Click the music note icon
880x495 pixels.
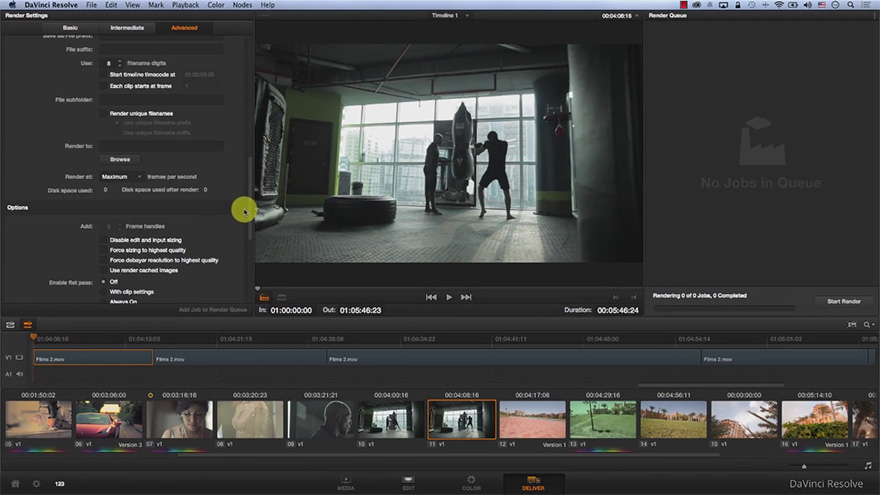pos(868,466)
